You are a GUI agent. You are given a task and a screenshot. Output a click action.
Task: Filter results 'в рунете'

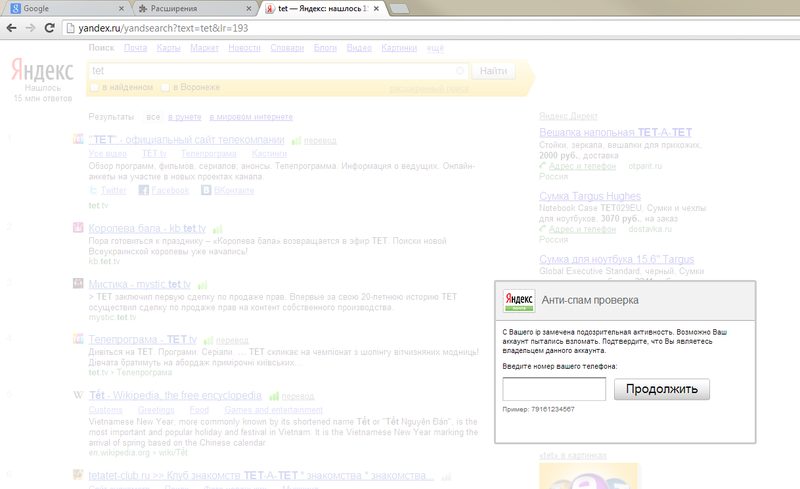[185, 117]
